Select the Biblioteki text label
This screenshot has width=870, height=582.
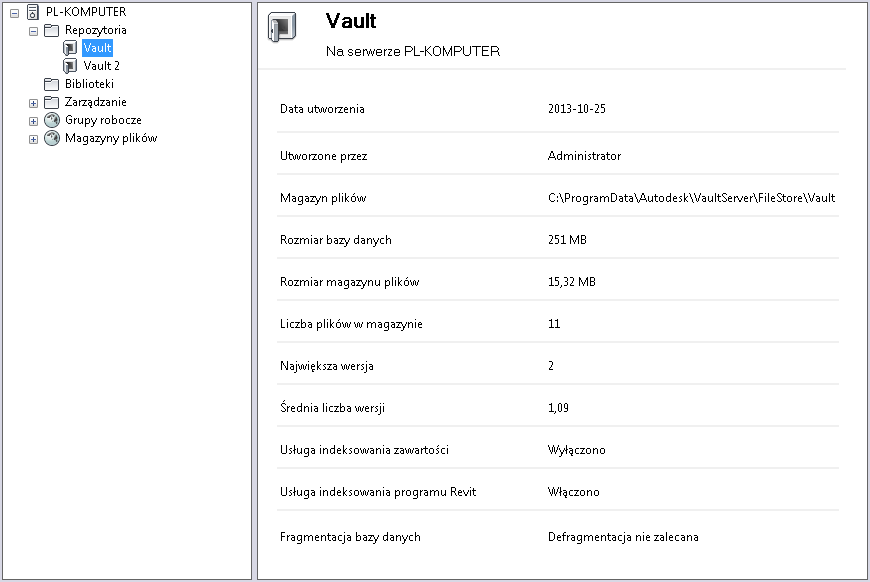click(x=89, y=84)
